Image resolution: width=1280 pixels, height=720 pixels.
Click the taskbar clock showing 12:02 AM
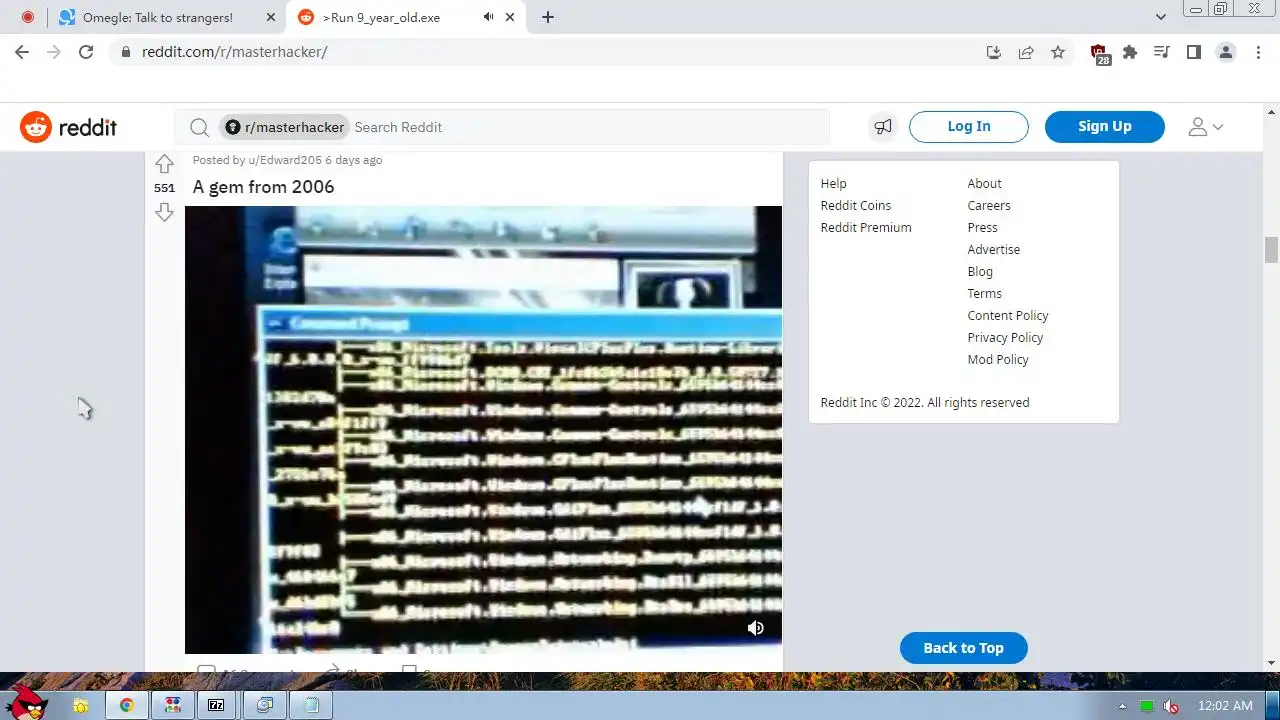pyautogui.click(x=1225, y=706)
